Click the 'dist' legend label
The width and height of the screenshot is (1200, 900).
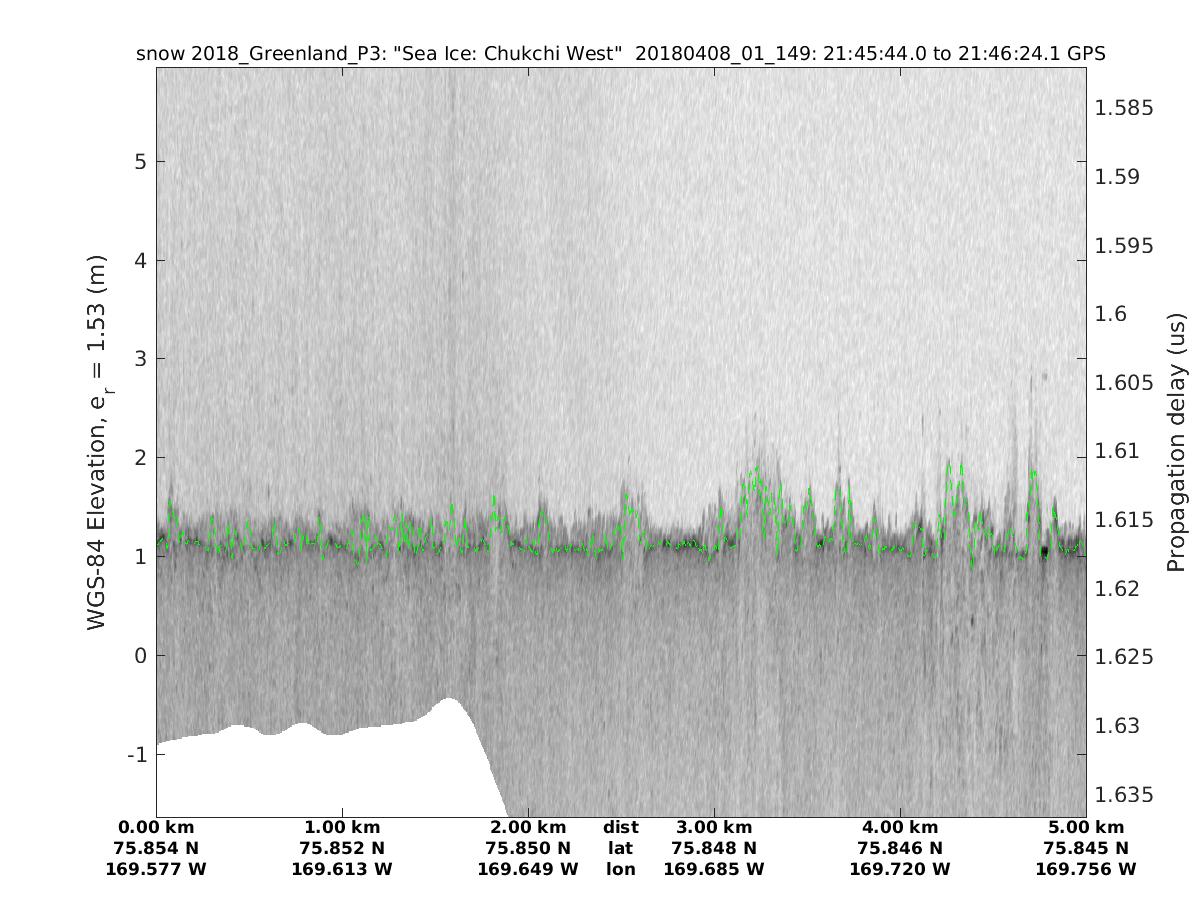click(620, 827)
